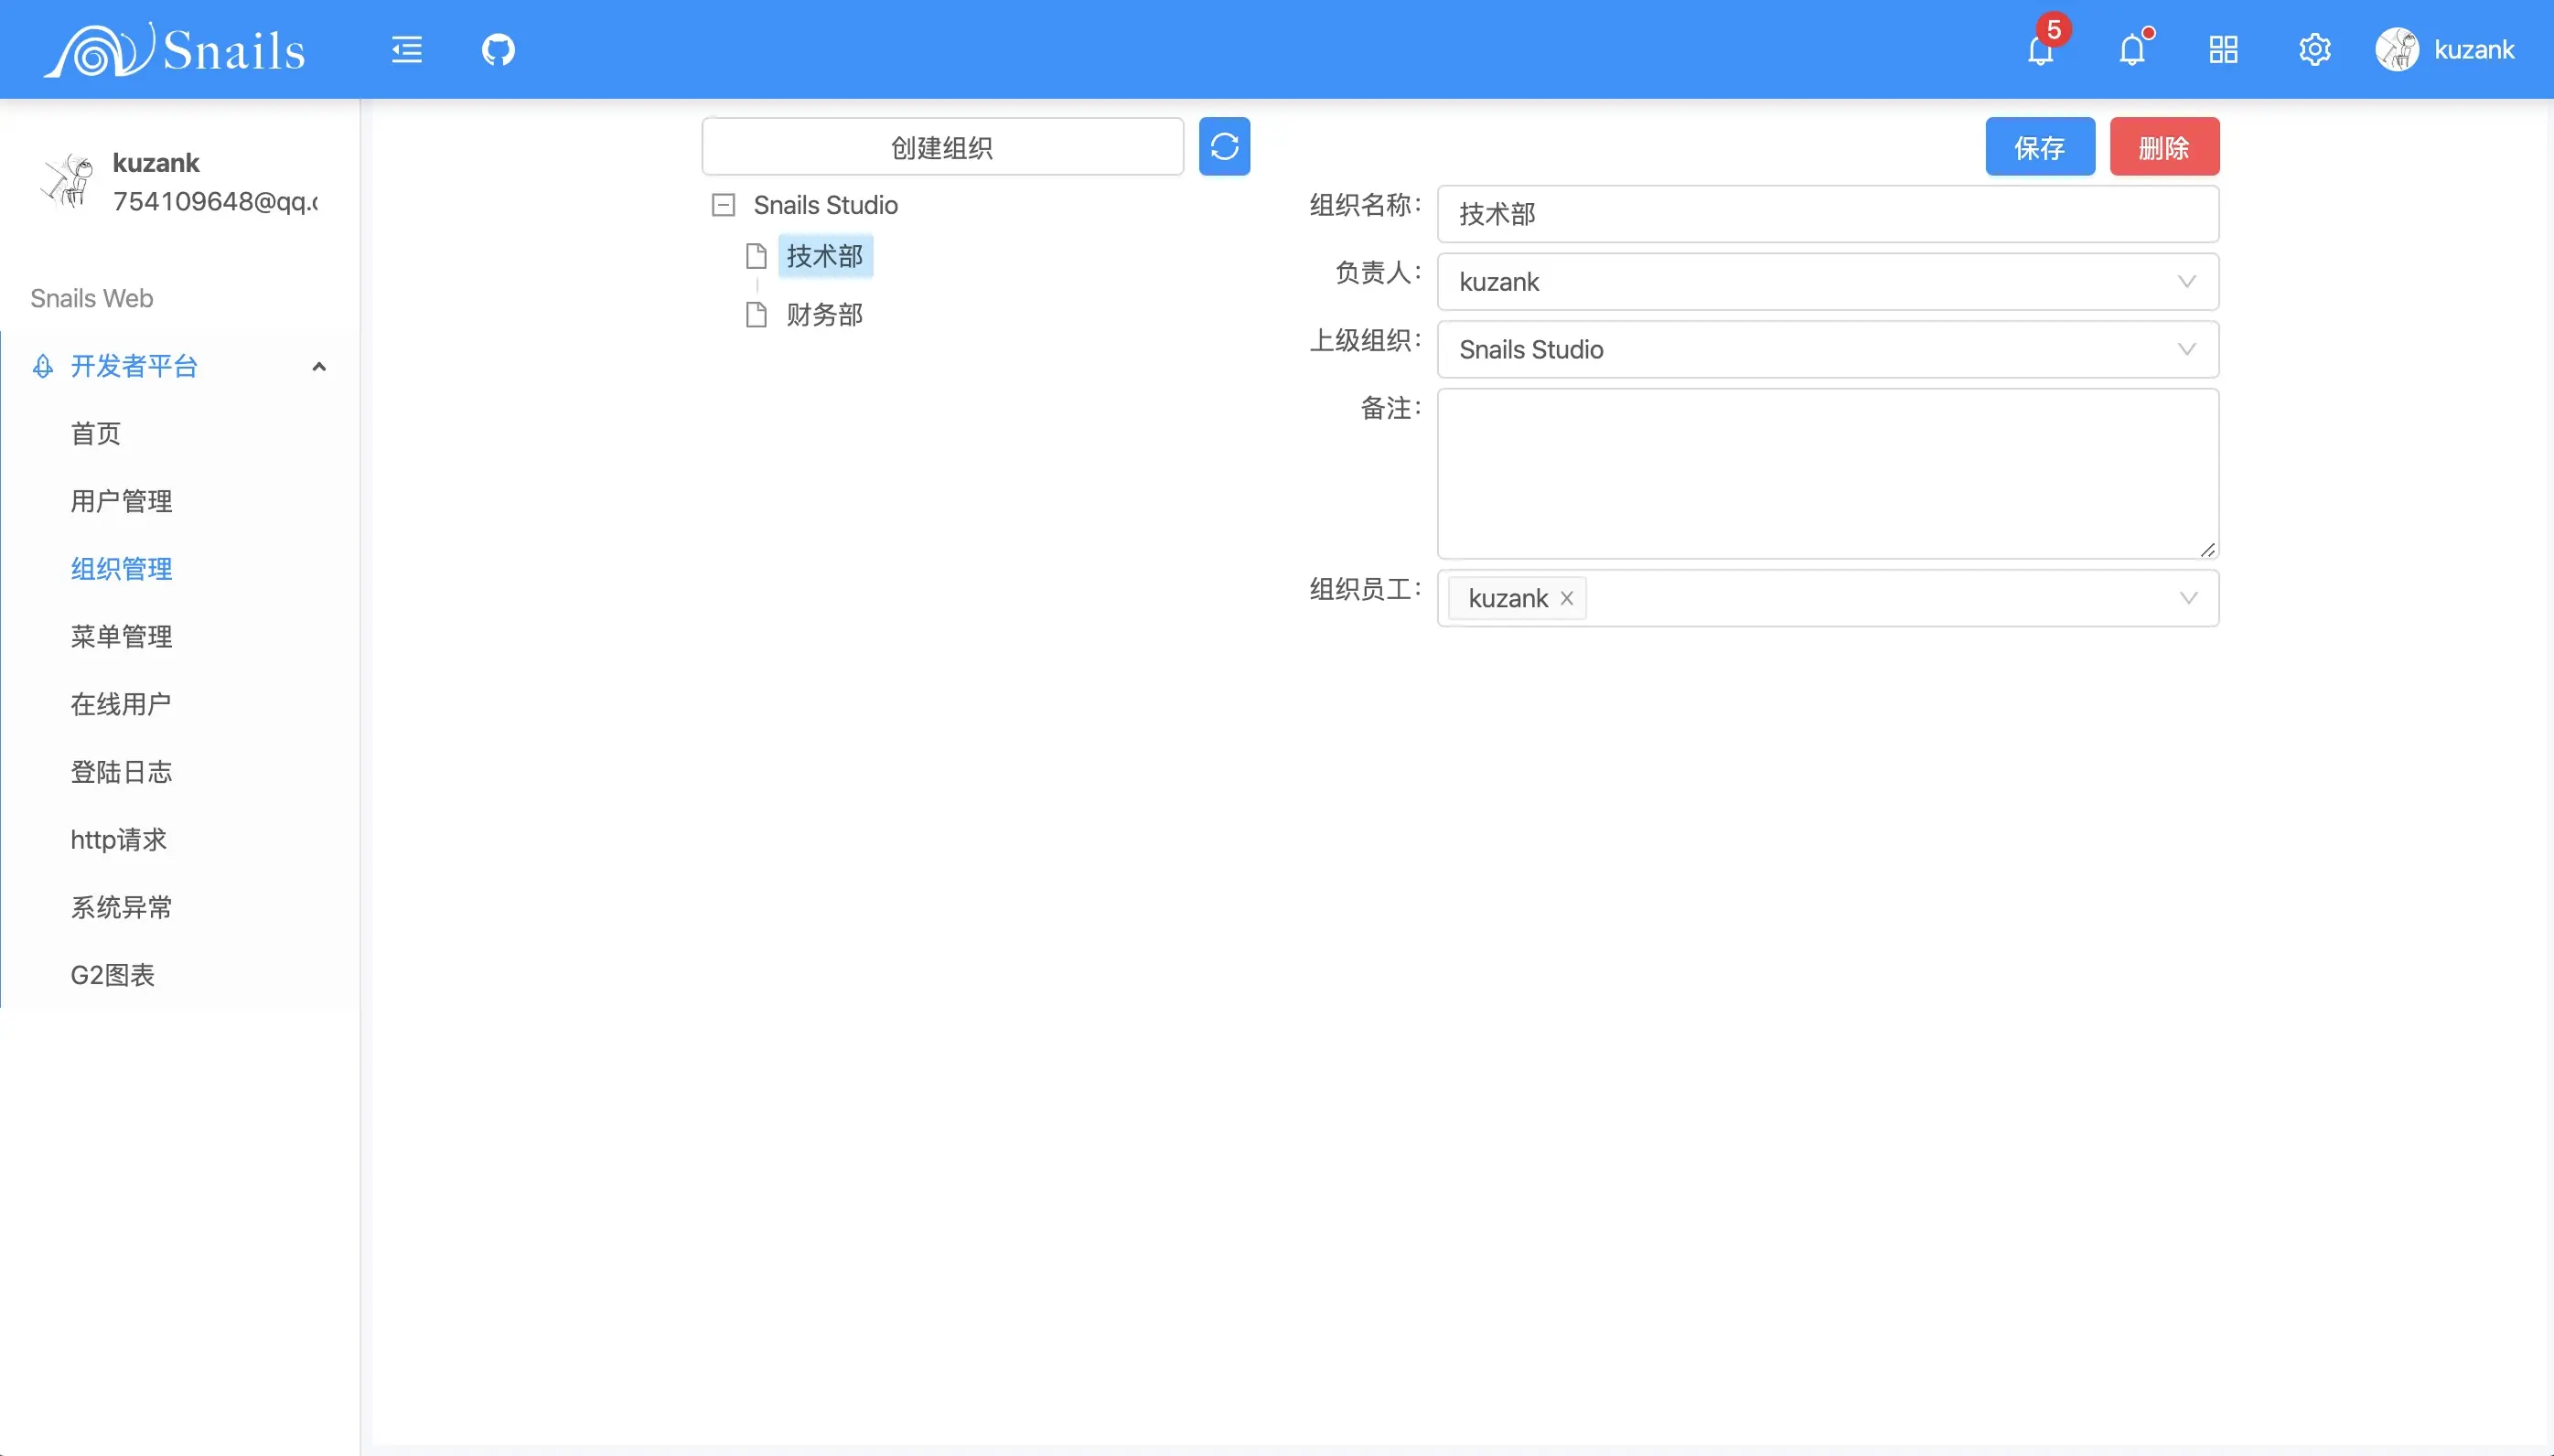The width and height of the screenshot is (2554, 1456).
Task: Open the 上级组织 dropdown
Action: [1827, 350]
